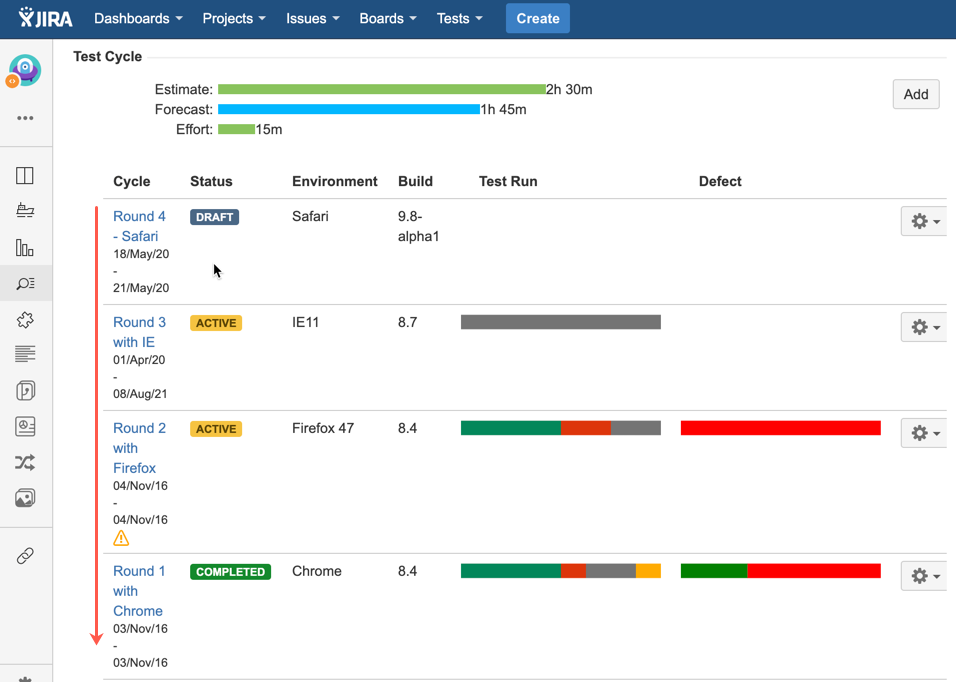Click the shuffle arrows icon in sidebar
This screenshot has height=682, width=956.
[25, 462]
